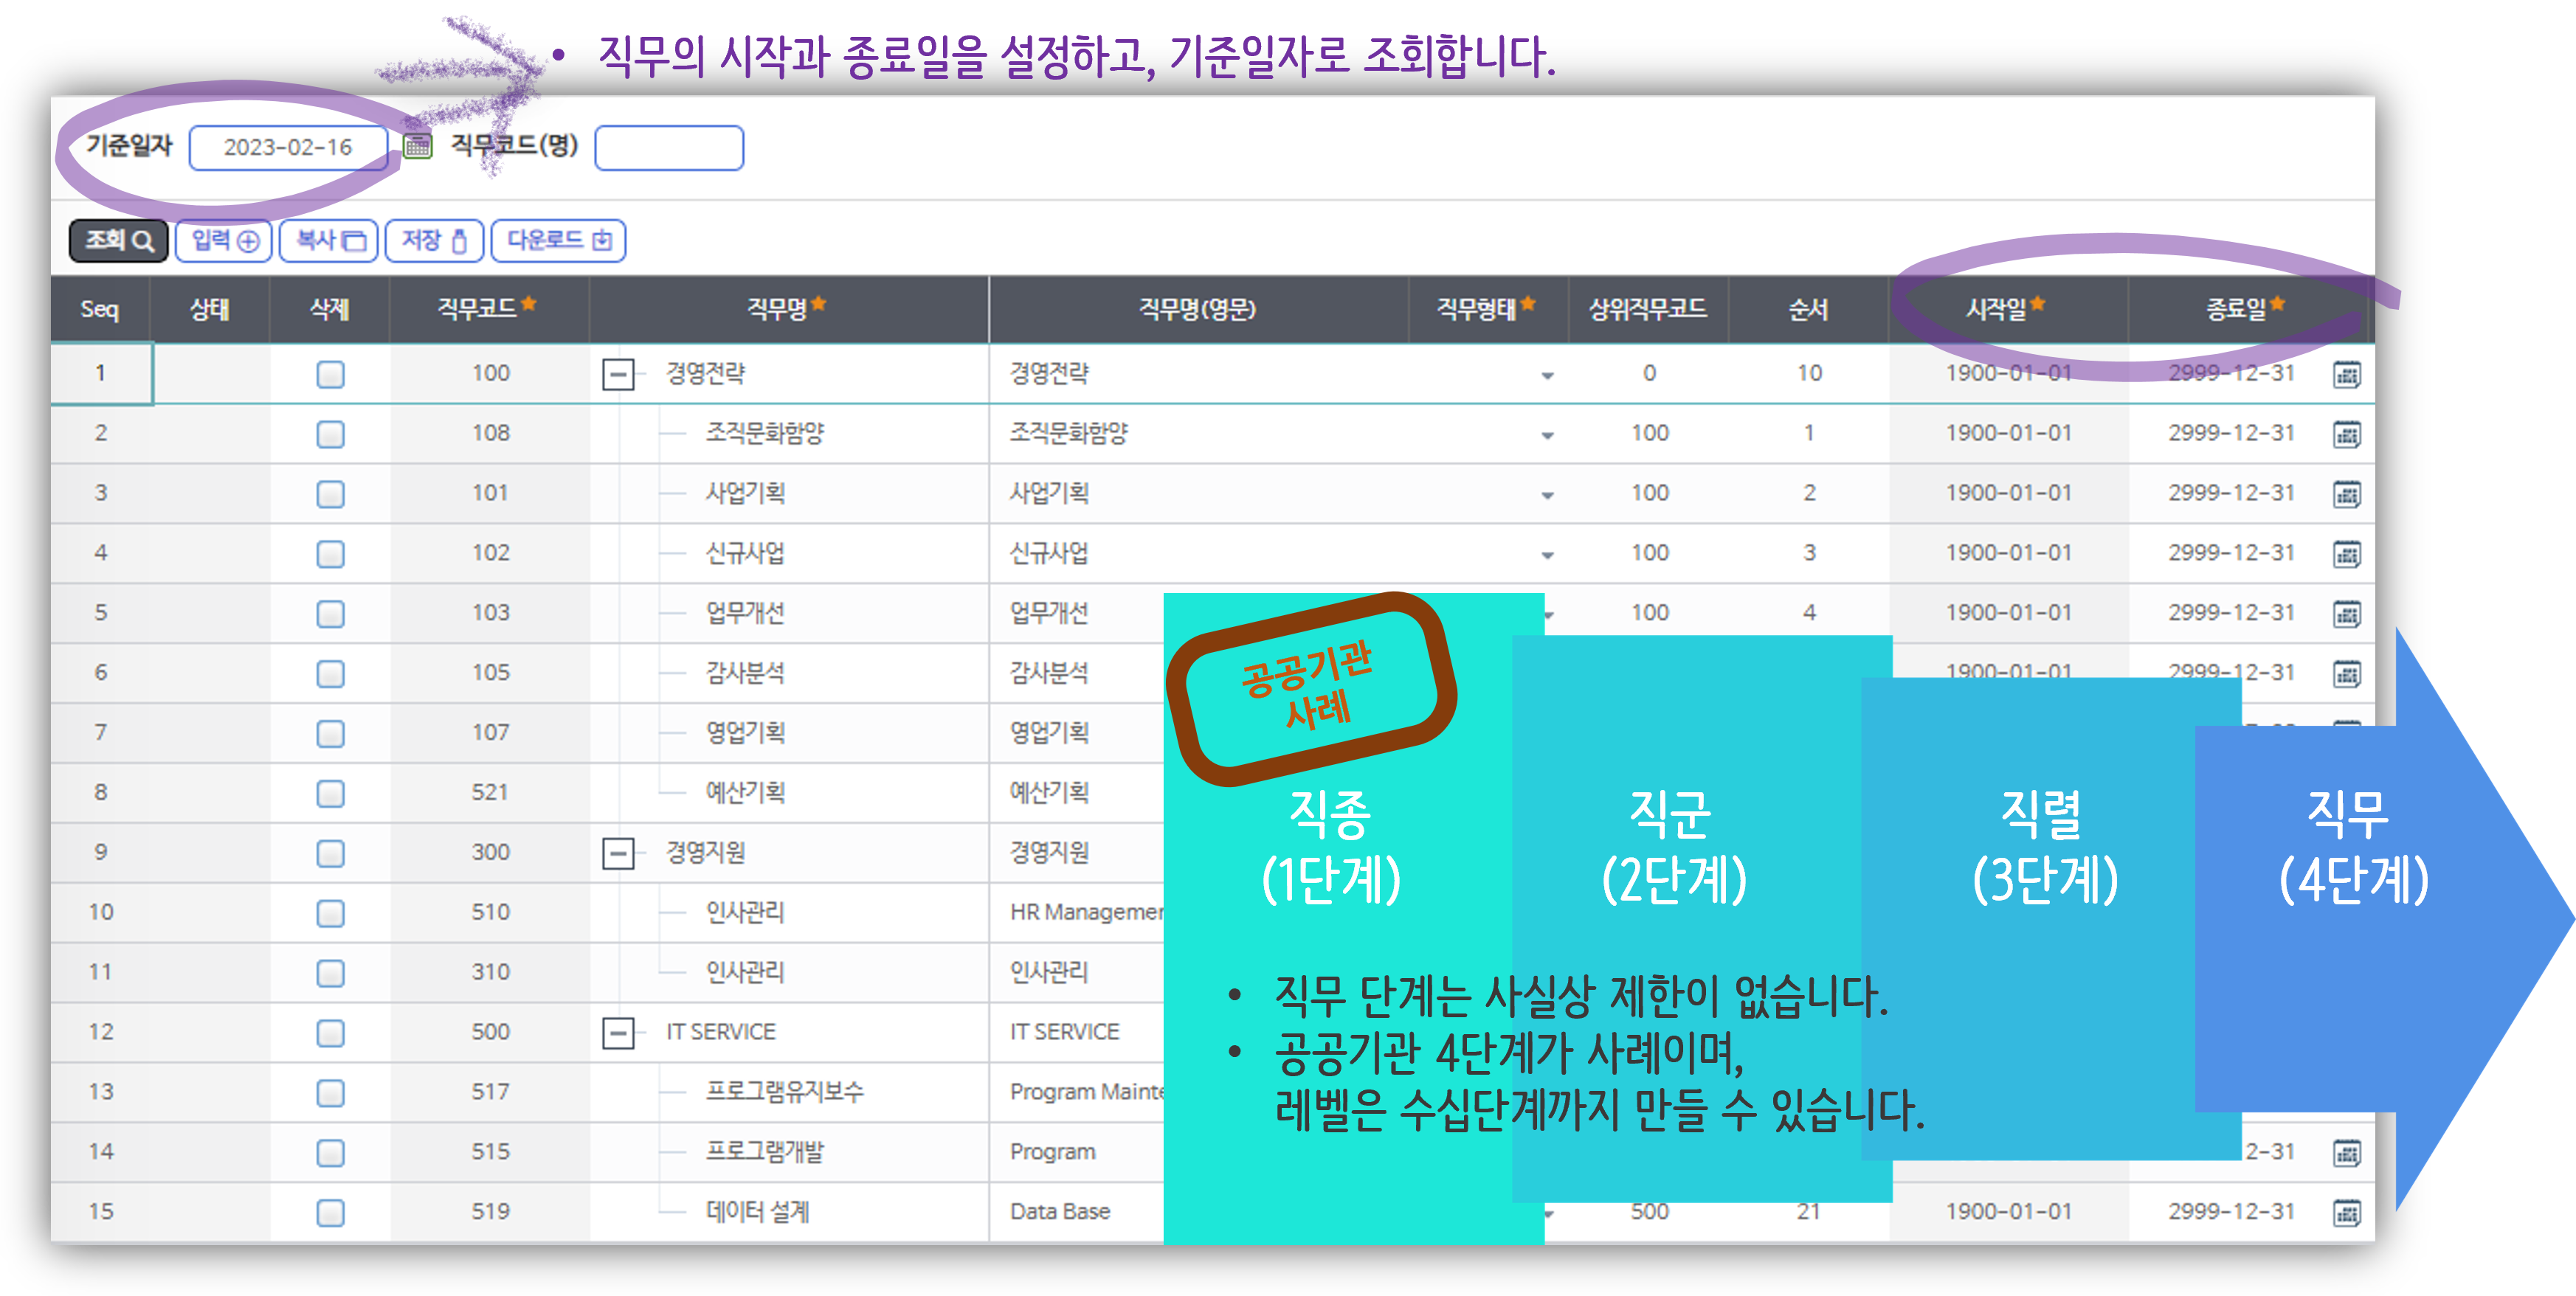Screen dimensions: 2576x1296
Task: Check the delete box for code 108
Action: coord(330,434)
